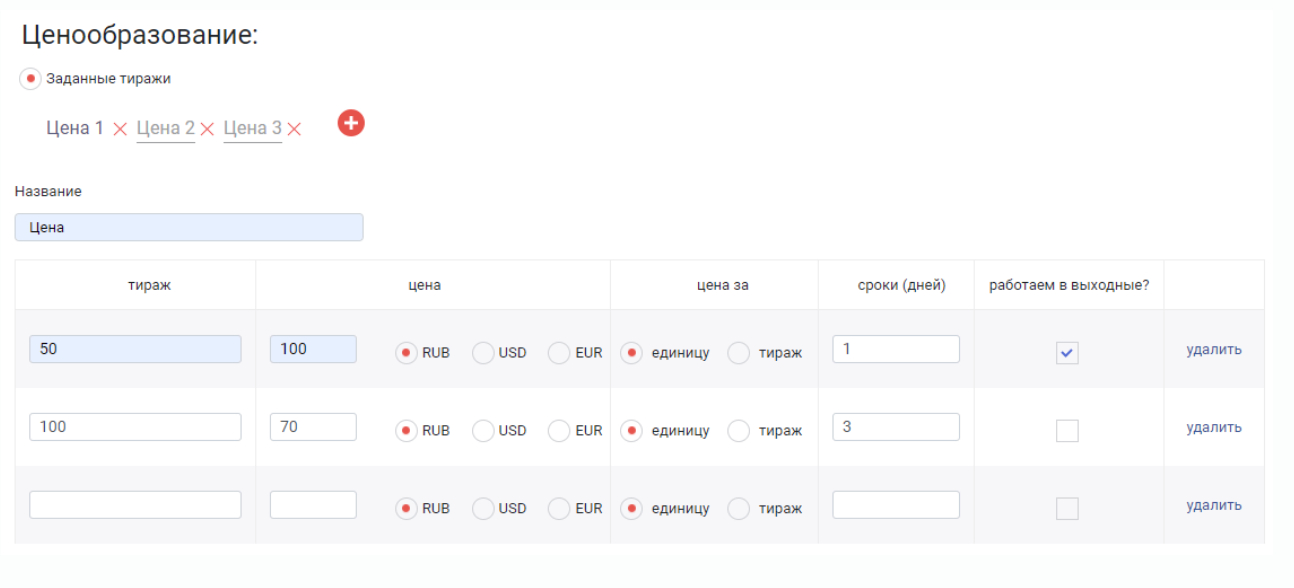Switch to the Цена 2 tab
The image size is (1294, 588).
tap(165, 128)
